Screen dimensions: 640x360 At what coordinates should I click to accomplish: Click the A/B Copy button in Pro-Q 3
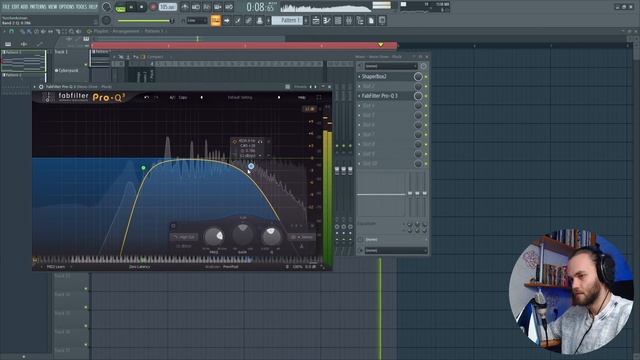178,98
